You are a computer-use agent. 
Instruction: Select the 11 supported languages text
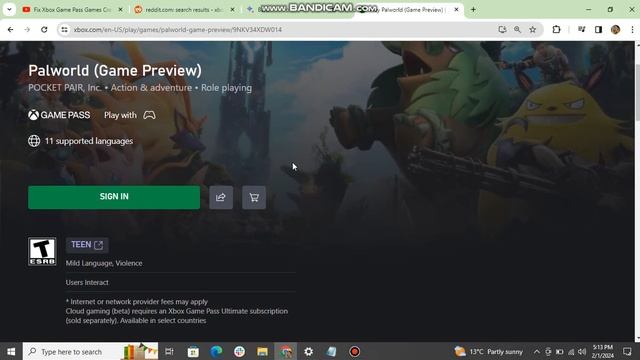point(89,141)
